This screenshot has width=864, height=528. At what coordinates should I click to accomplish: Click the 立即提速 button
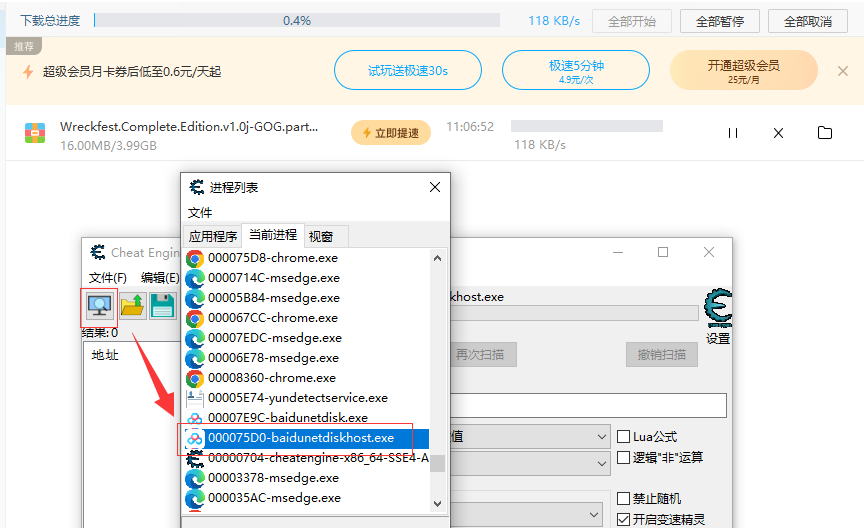click(x=391, y=133)
